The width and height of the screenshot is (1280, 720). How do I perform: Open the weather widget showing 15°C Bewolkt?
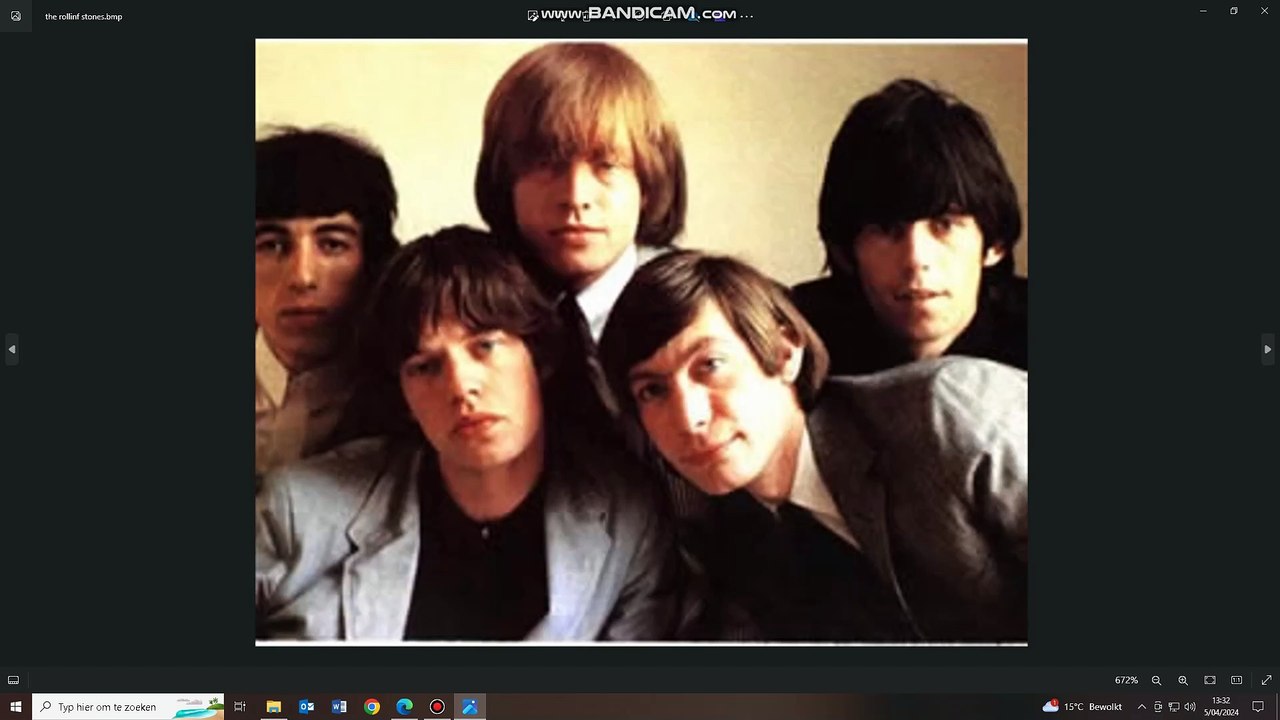1082,707
